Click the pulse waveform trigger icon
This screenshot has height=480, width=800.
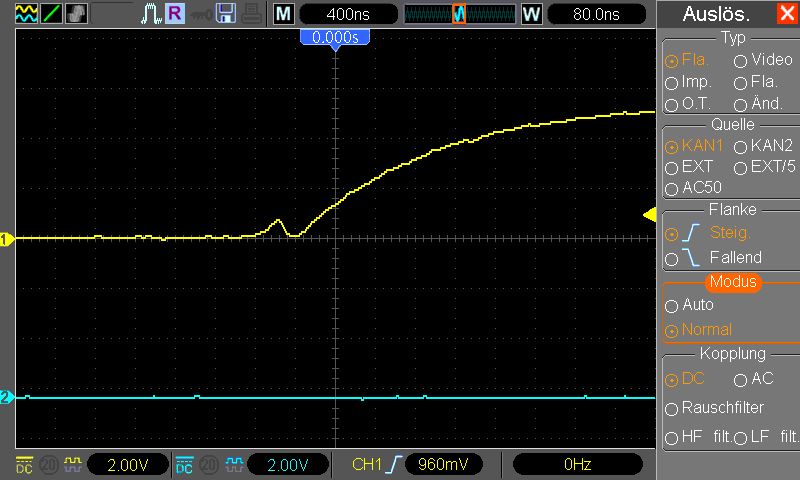(151, 14)
